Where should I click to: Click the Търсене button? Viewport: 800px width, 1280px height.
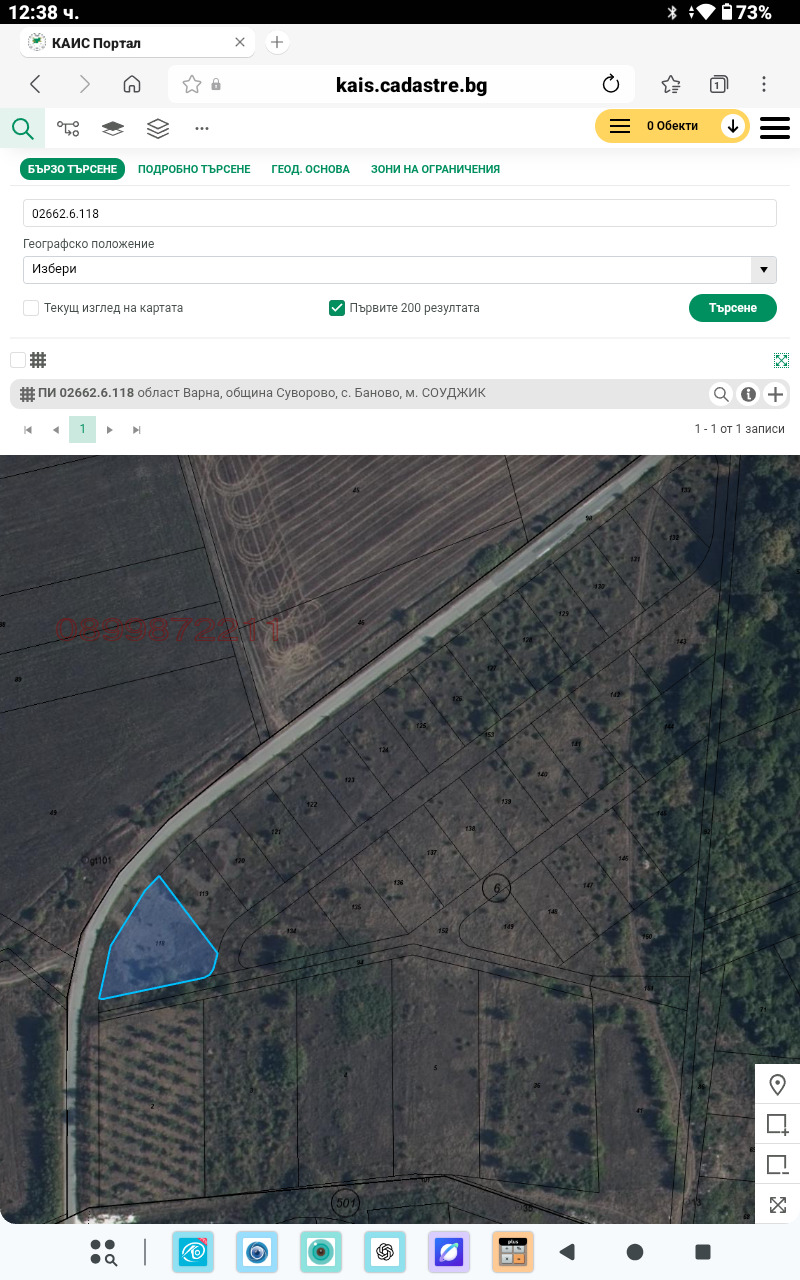pyautogui.click(x=733, y=308)
